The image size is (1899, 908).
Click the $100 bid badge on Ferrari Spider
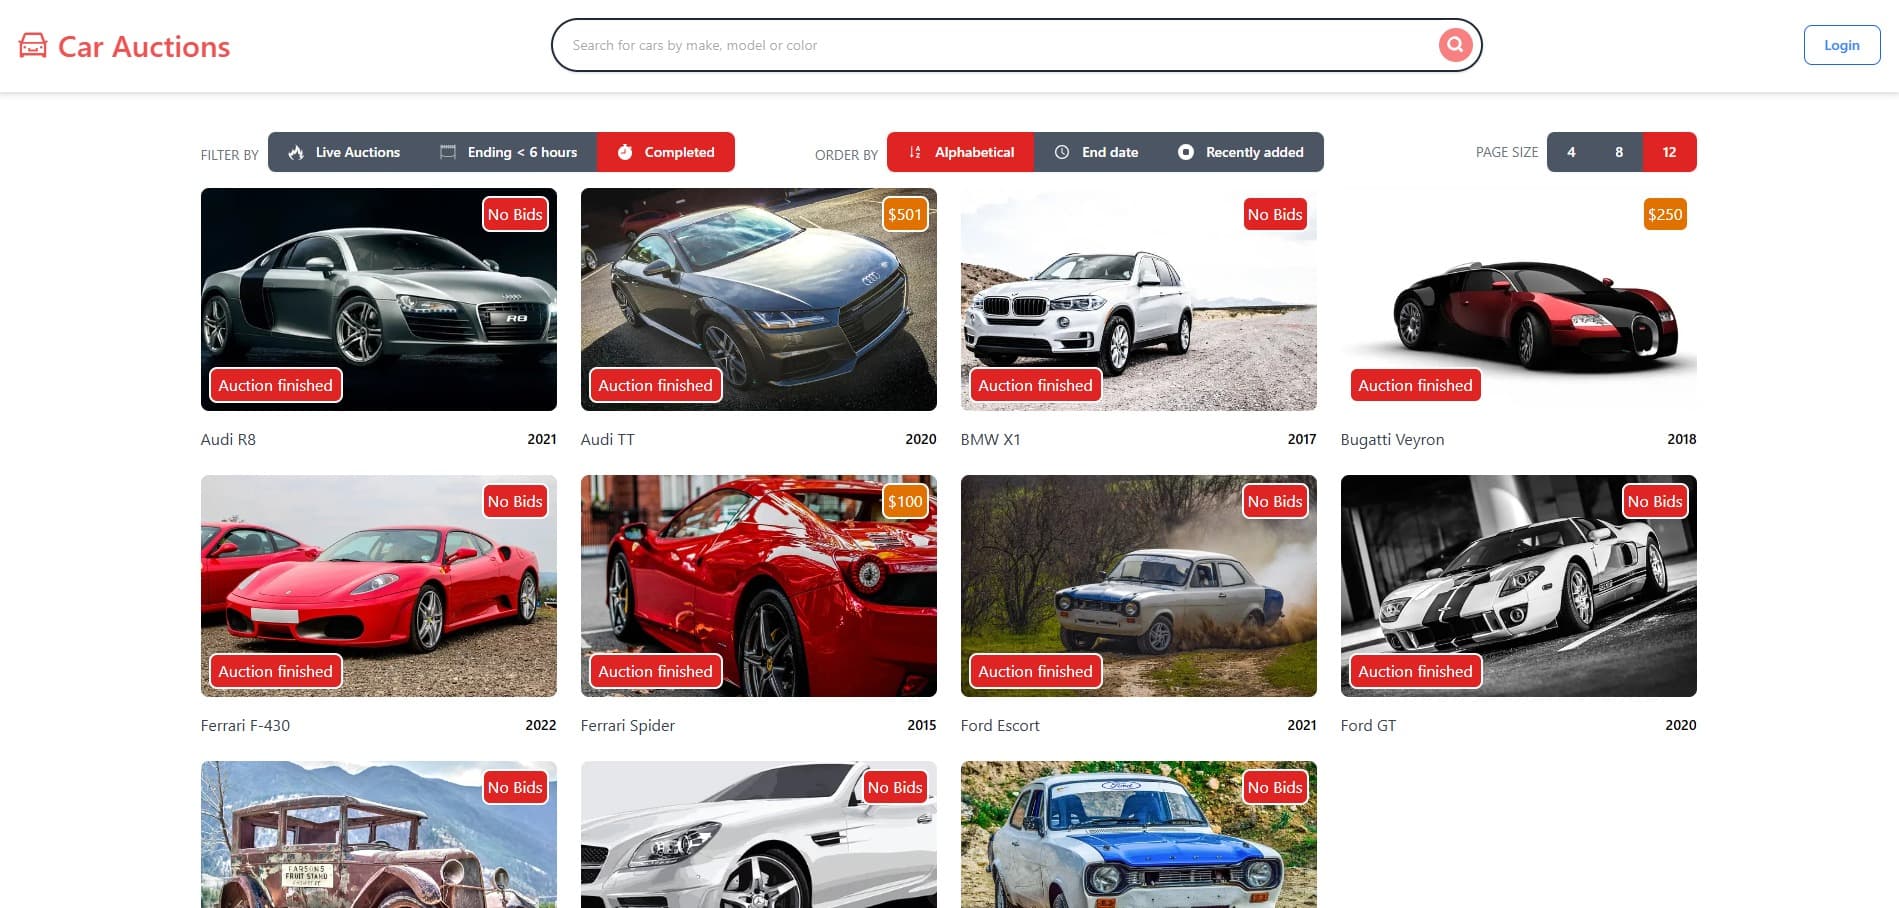tap(905, 501)
